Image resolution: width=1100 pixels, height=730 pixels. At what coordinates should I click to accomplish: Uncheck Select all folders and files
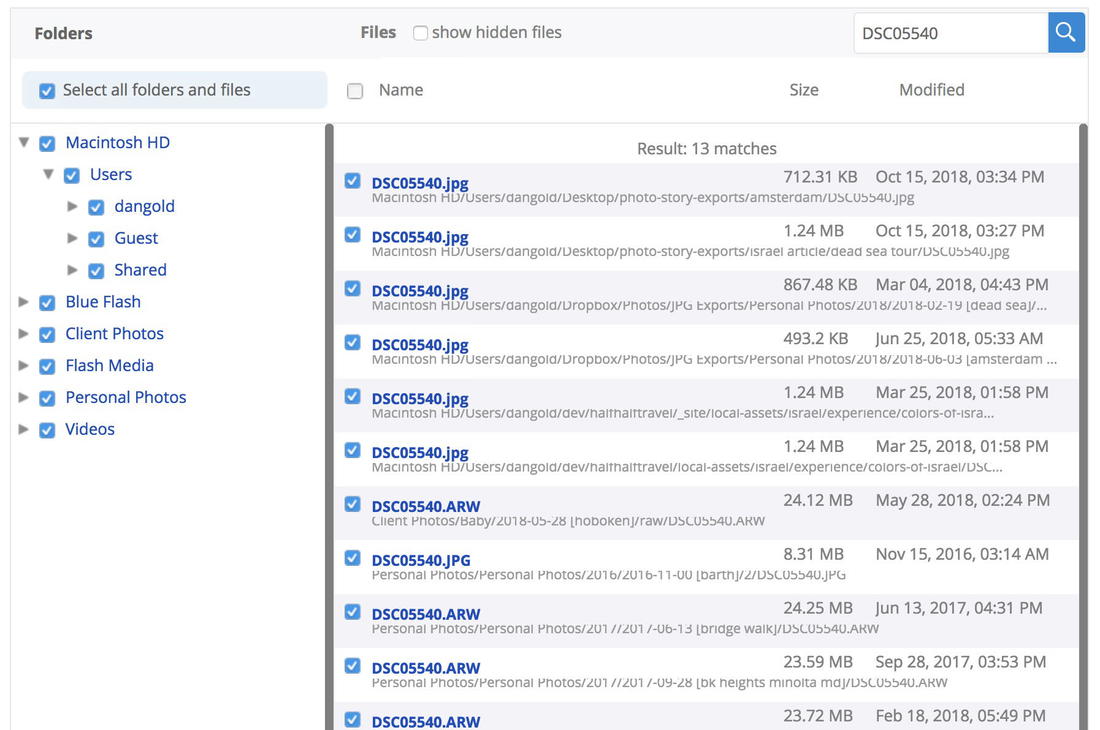coord(47,91)
